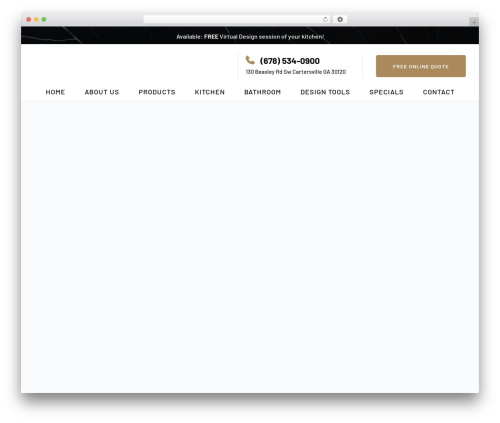500x423 pixels.
Task: Select Bathroom in the navigation bar
Action: (263, 92)
